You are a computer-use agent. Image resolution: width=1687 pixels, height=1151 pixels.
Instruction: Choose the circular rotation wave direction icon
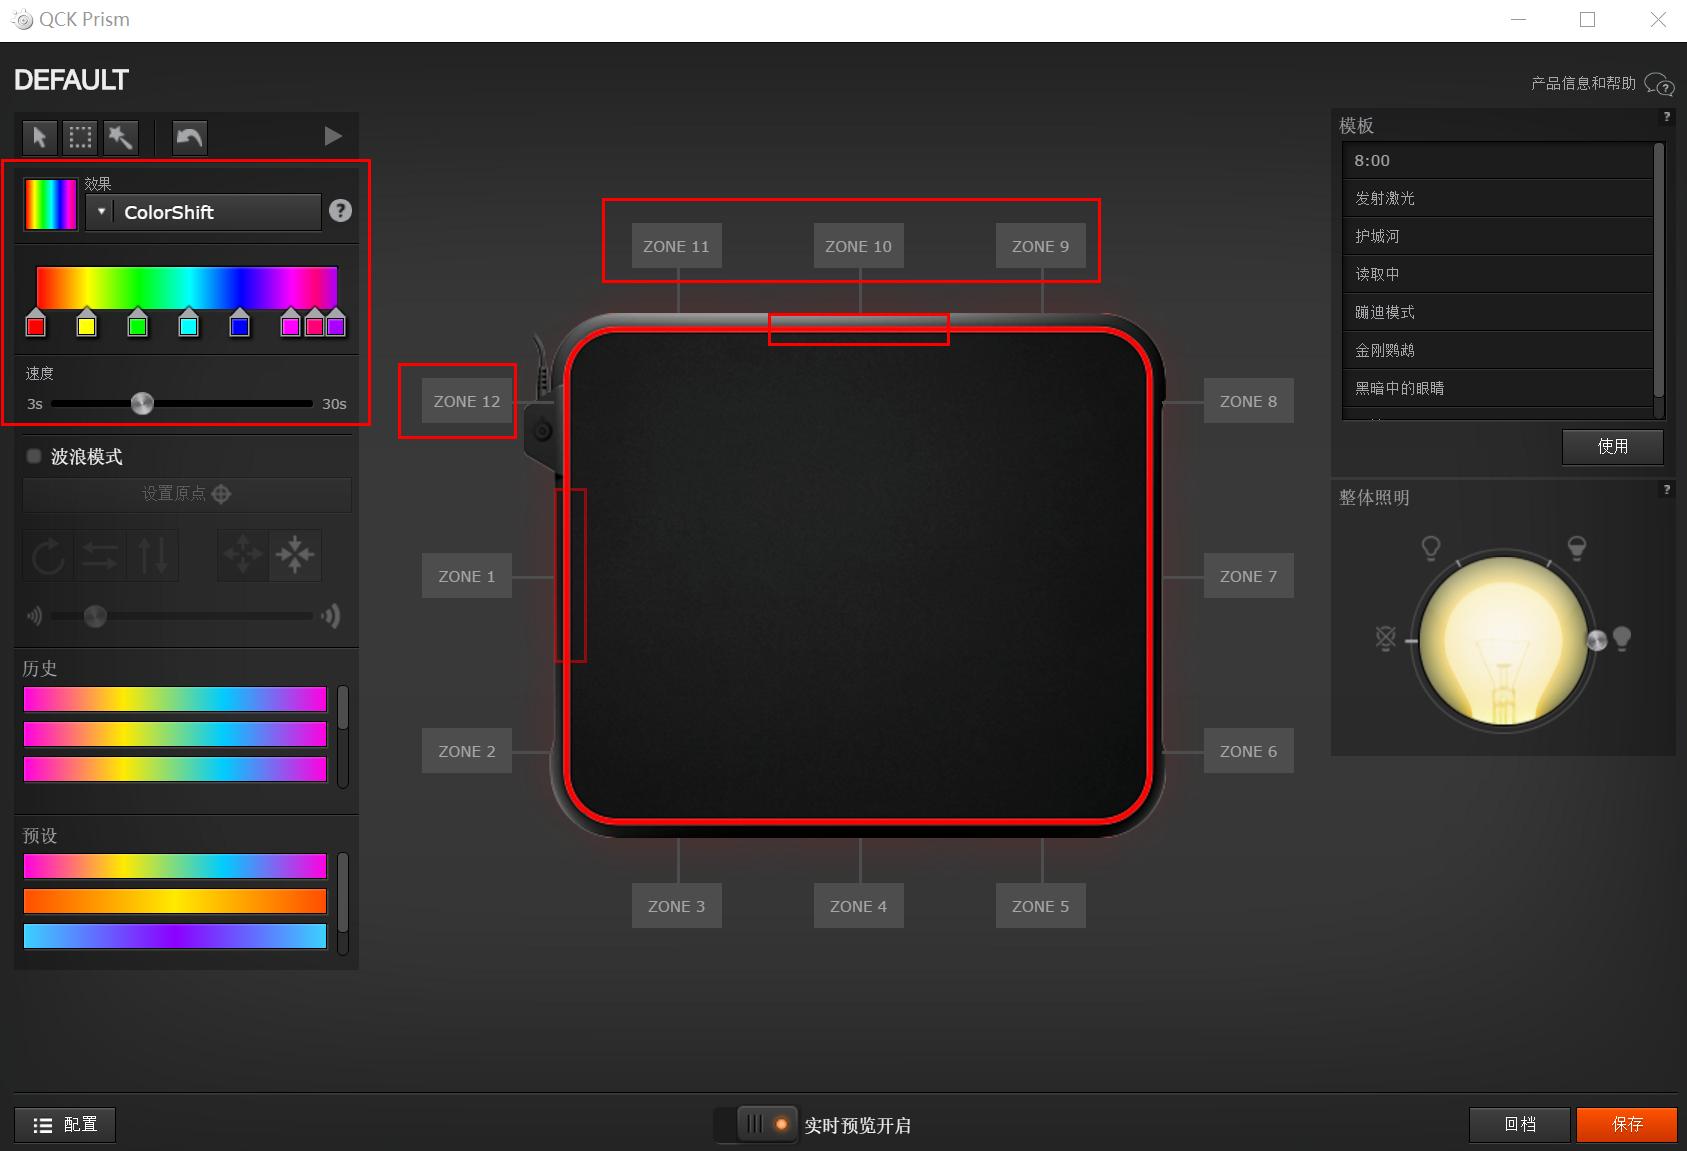tap(48, 555)
